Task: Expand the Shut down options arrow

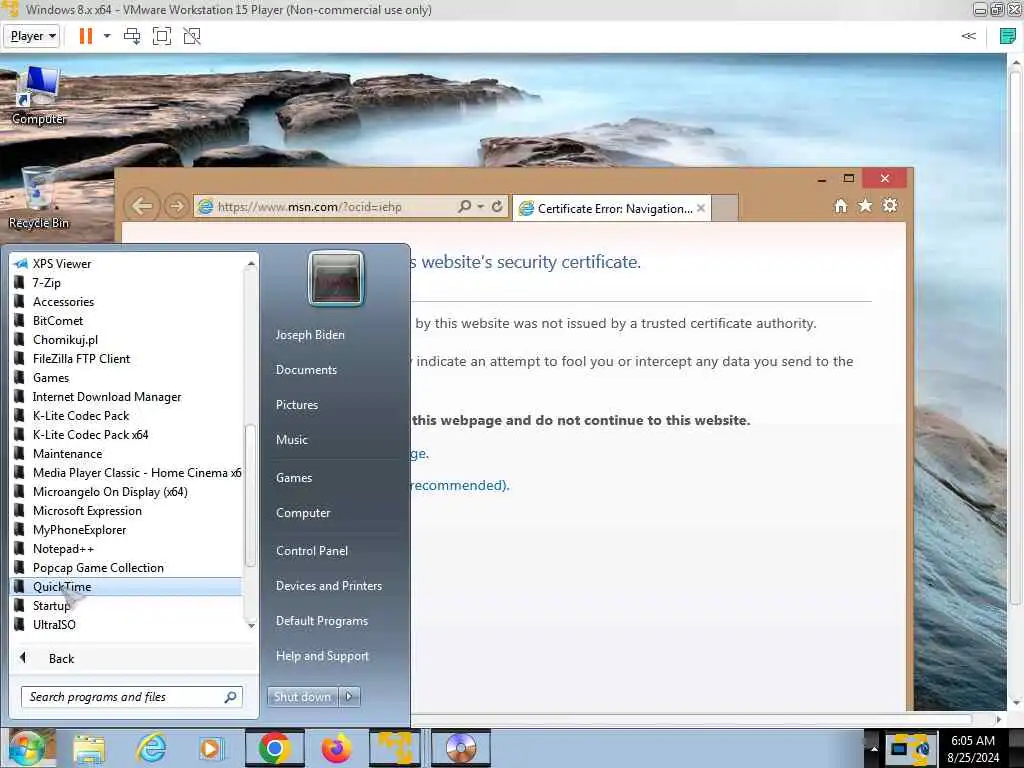Action: click(349, 697)
